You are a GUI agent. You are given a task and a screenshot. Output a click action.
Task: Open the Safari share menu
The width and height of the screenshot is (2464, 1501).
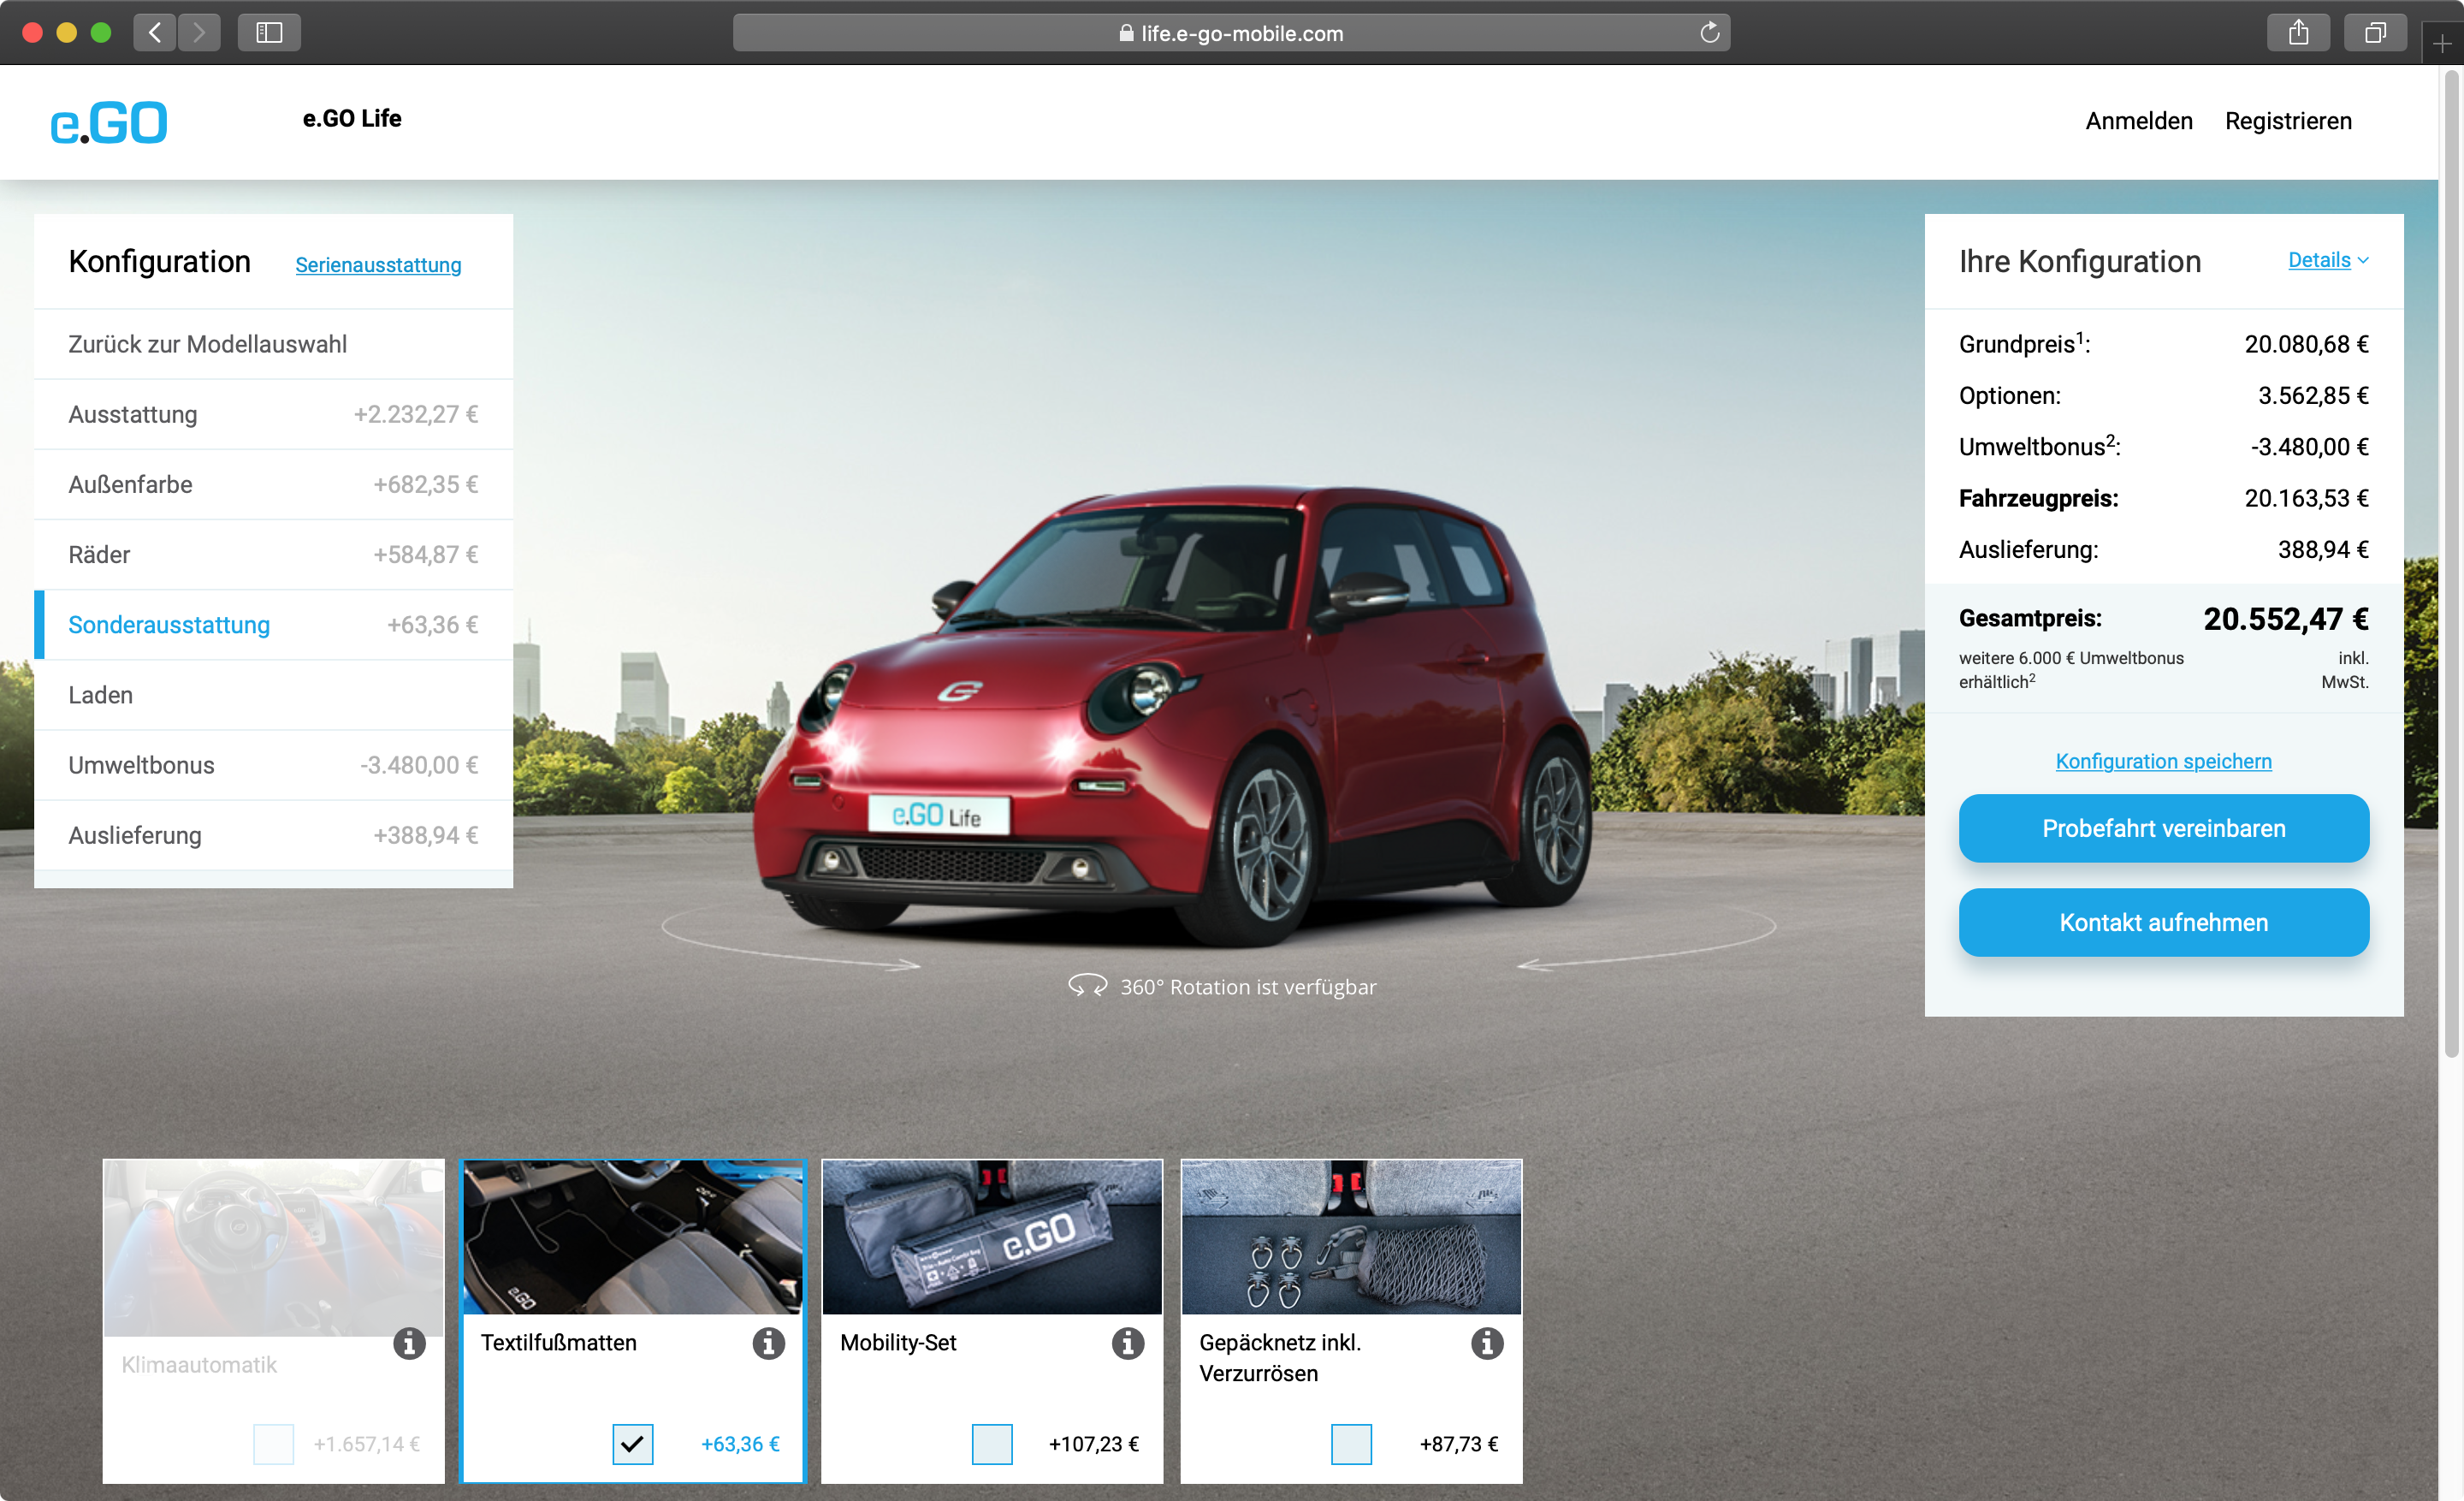pyautogui.click(x=2299, y=33)
